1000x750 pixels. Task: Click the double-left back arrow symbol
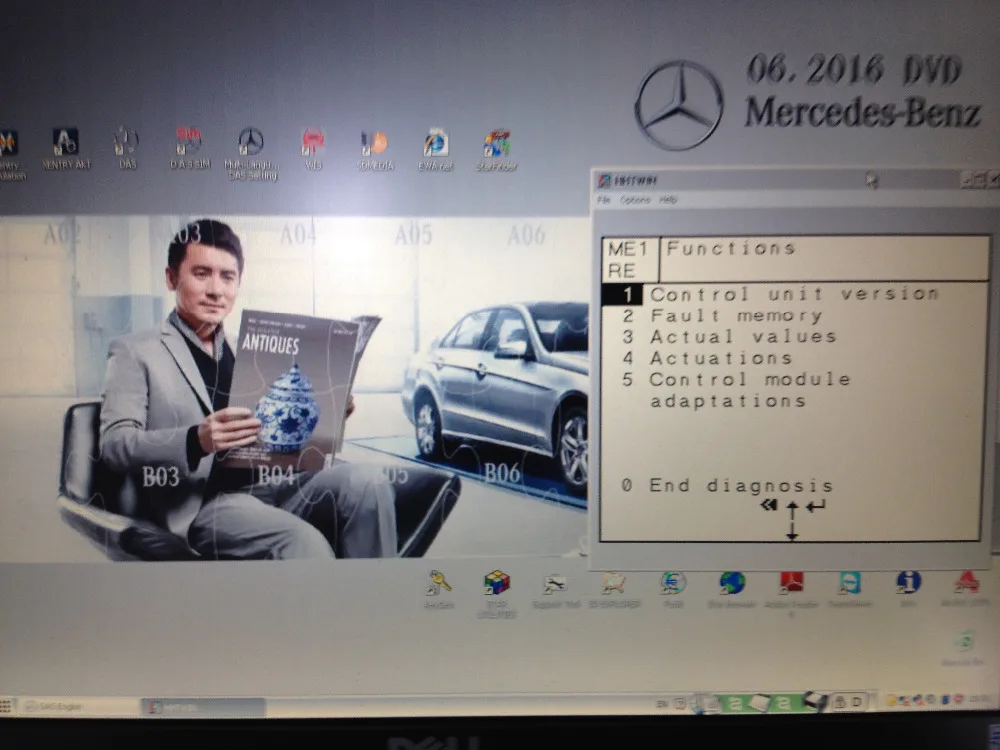769,505
